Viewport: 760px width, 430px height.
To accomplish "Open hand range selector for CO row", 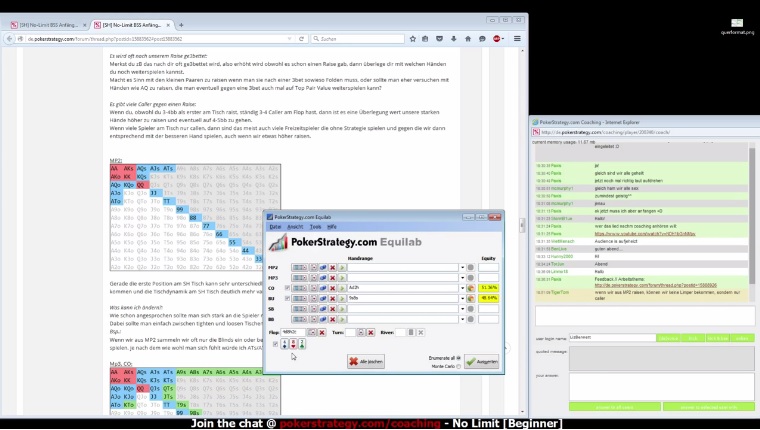I will [300, 288].
